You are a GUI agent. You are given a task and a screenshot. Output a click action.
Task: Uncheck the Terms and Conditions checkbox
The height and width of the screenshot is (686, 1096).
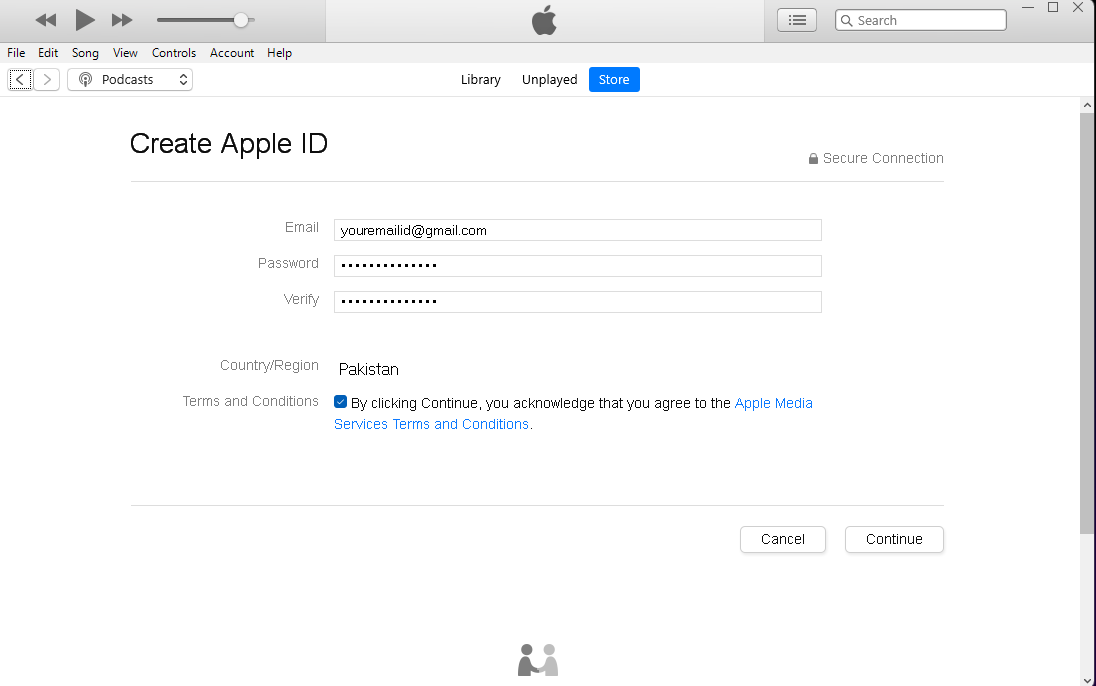coord(340,401)
